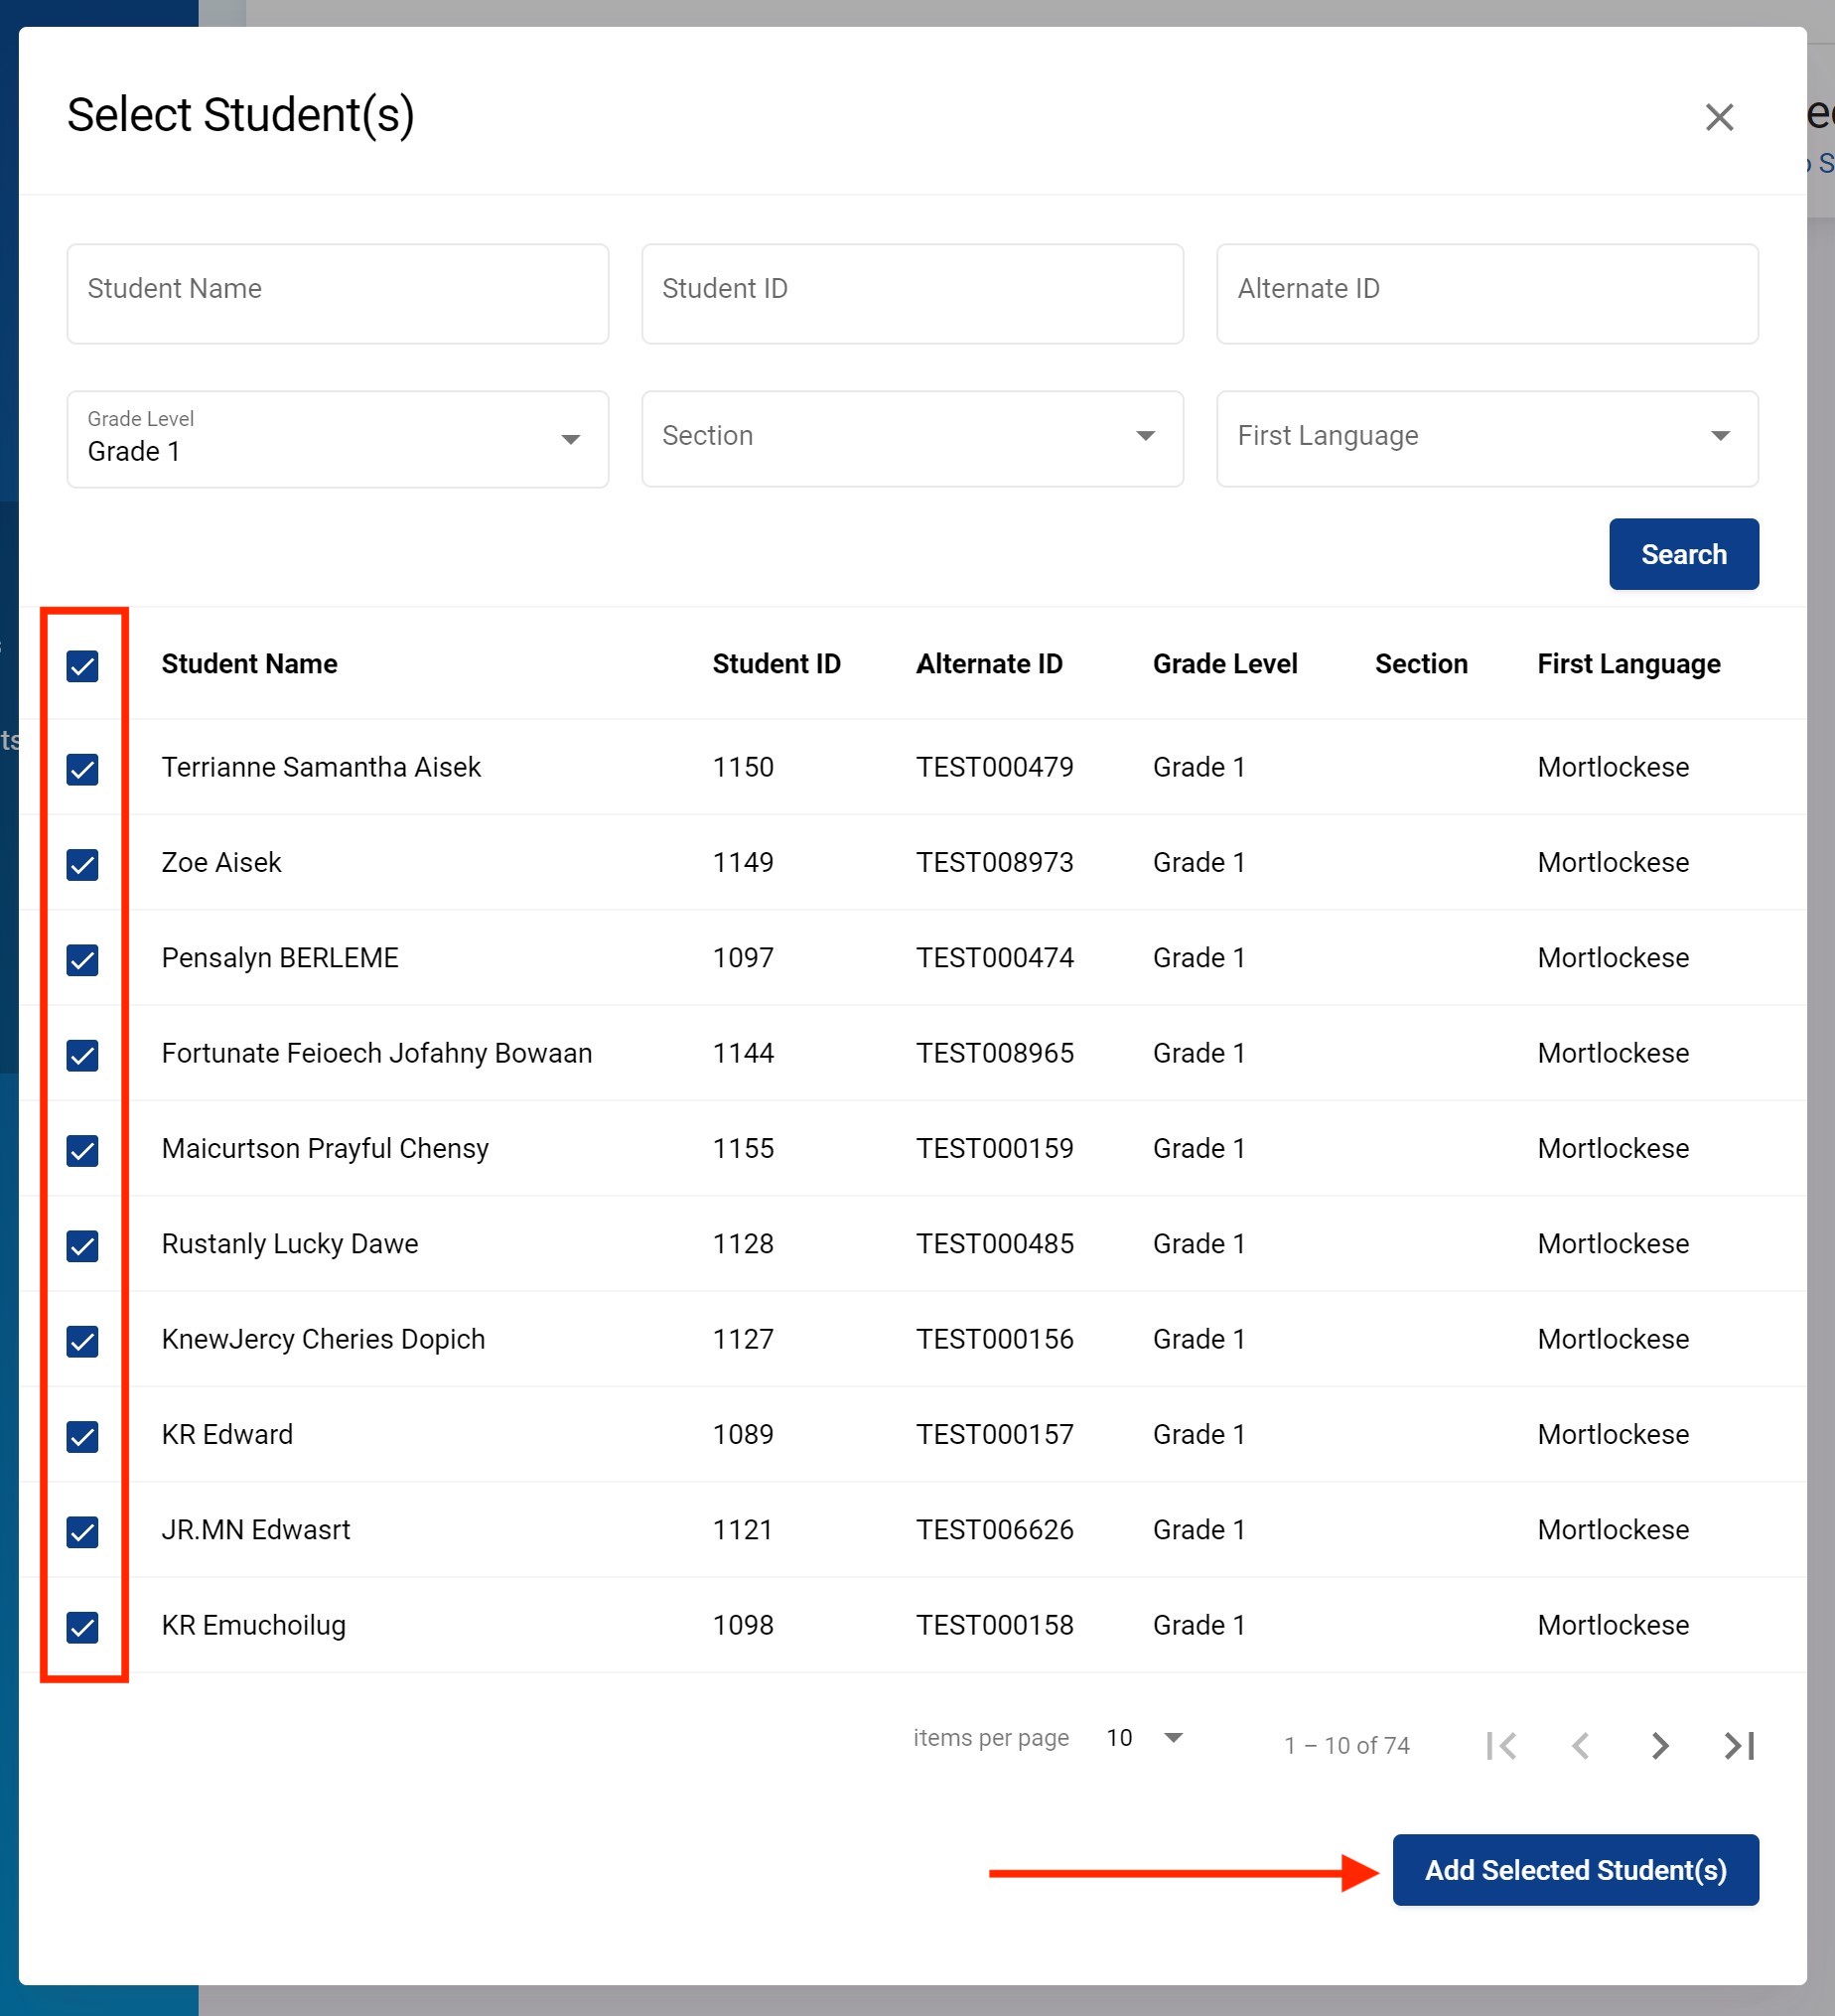Sort by Student Name column header
This screenshot has height=2016, width=1835.
tap(249, 664)
